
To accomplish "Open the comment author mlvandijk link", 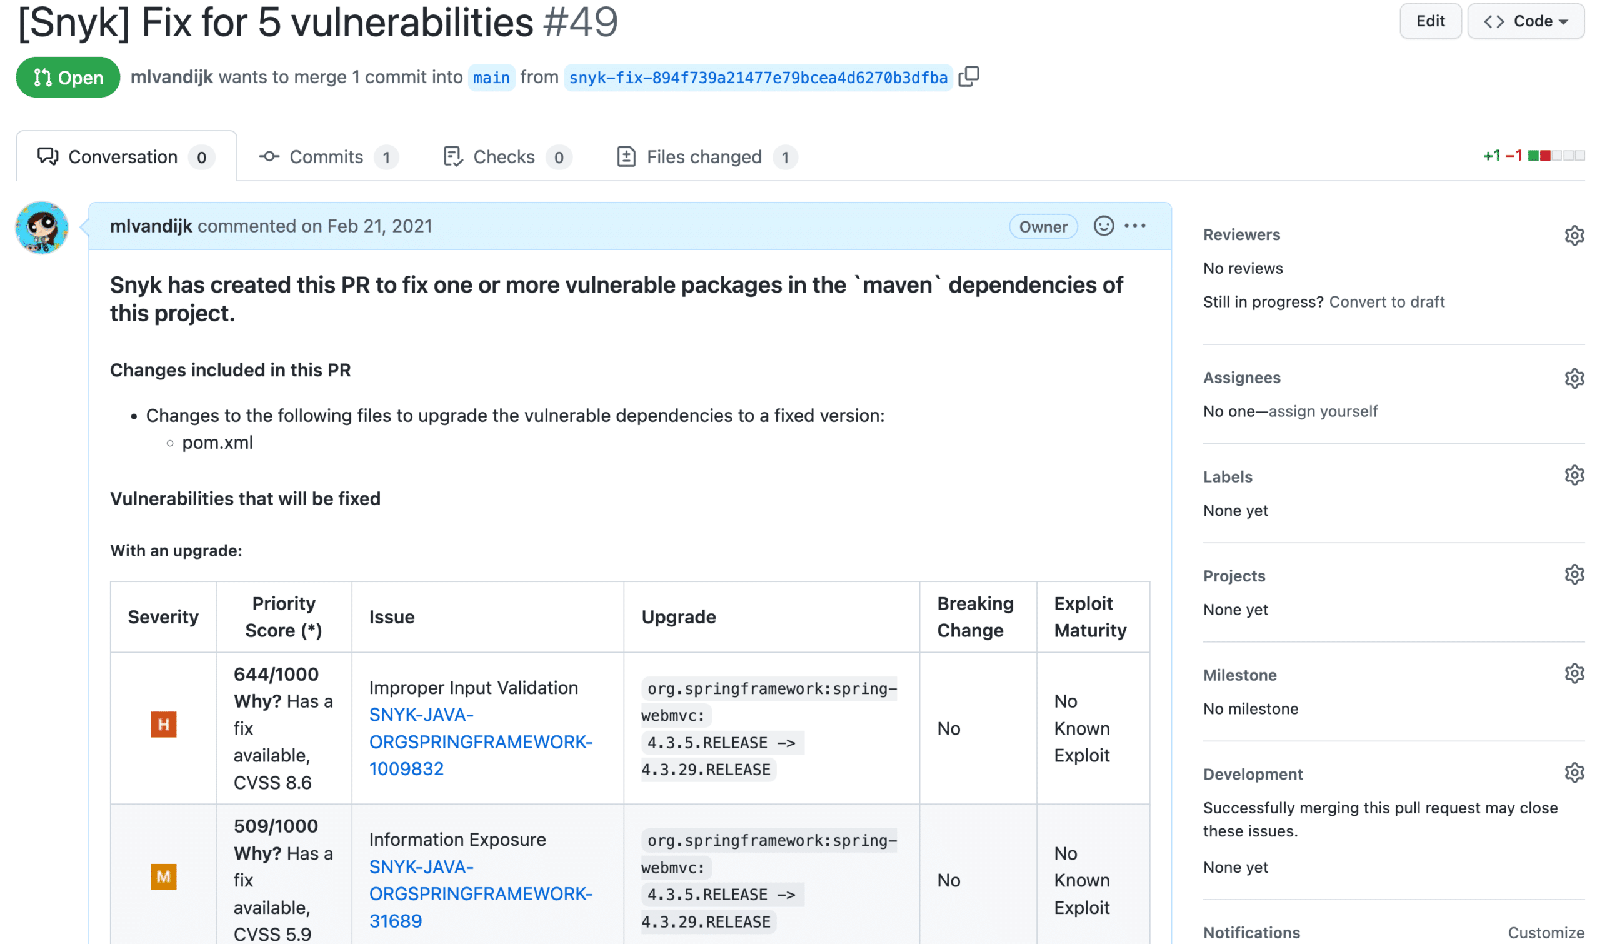I will (151, 226).
